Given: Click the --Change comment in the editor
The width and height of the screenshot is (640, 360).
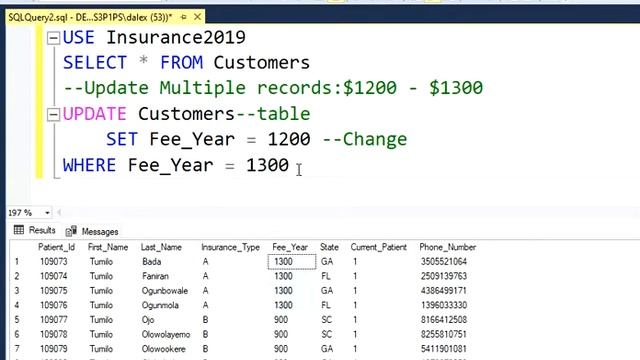Looking at the screenshot, I should point(364,140).
